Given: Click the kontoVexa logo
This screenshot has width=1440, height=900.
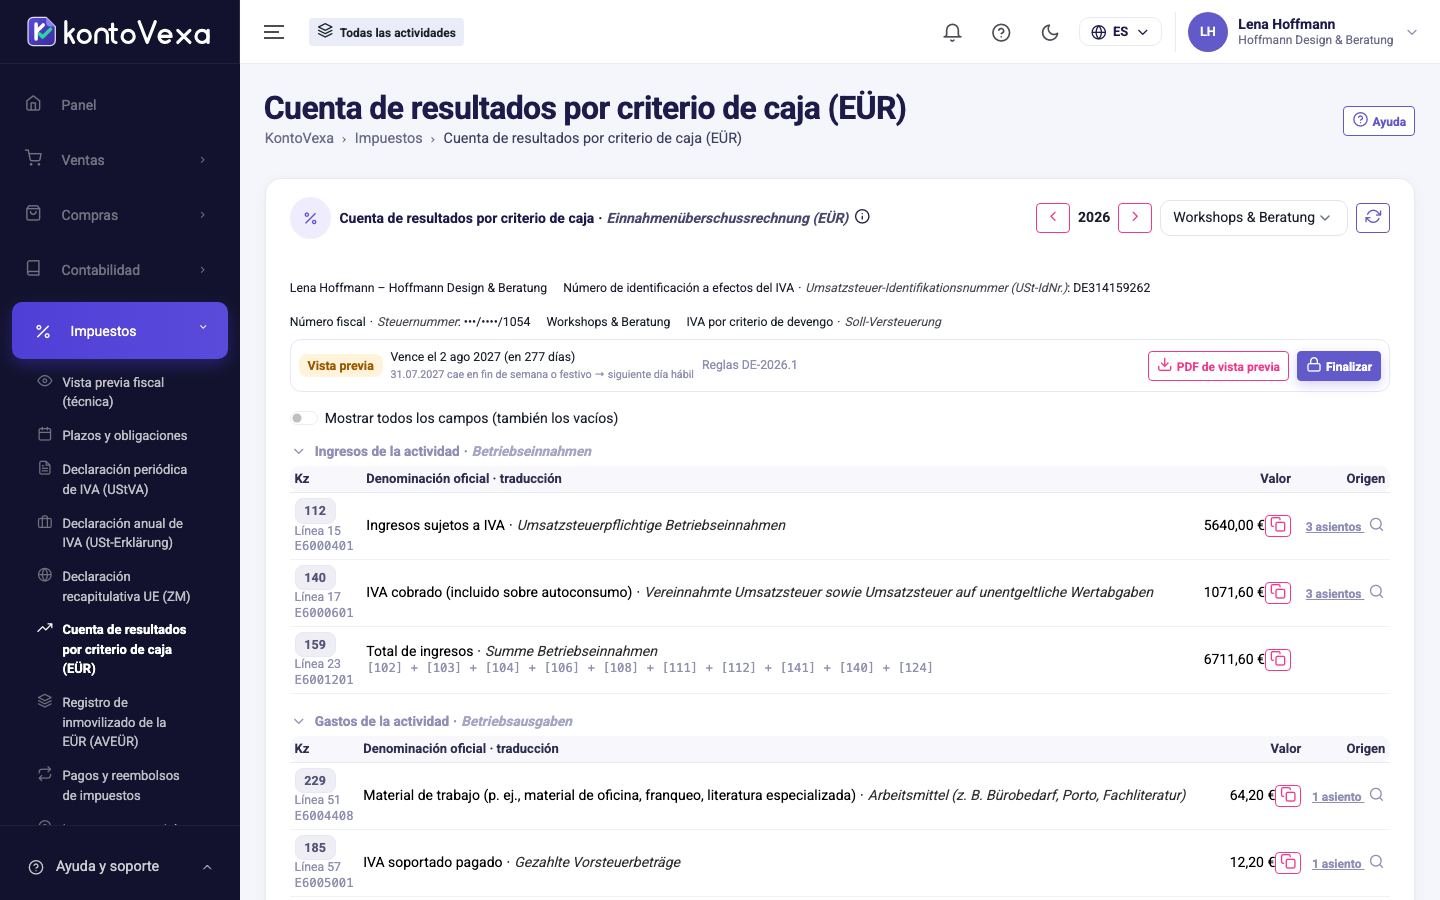Looking at the screenshot, I should [119, 32].
